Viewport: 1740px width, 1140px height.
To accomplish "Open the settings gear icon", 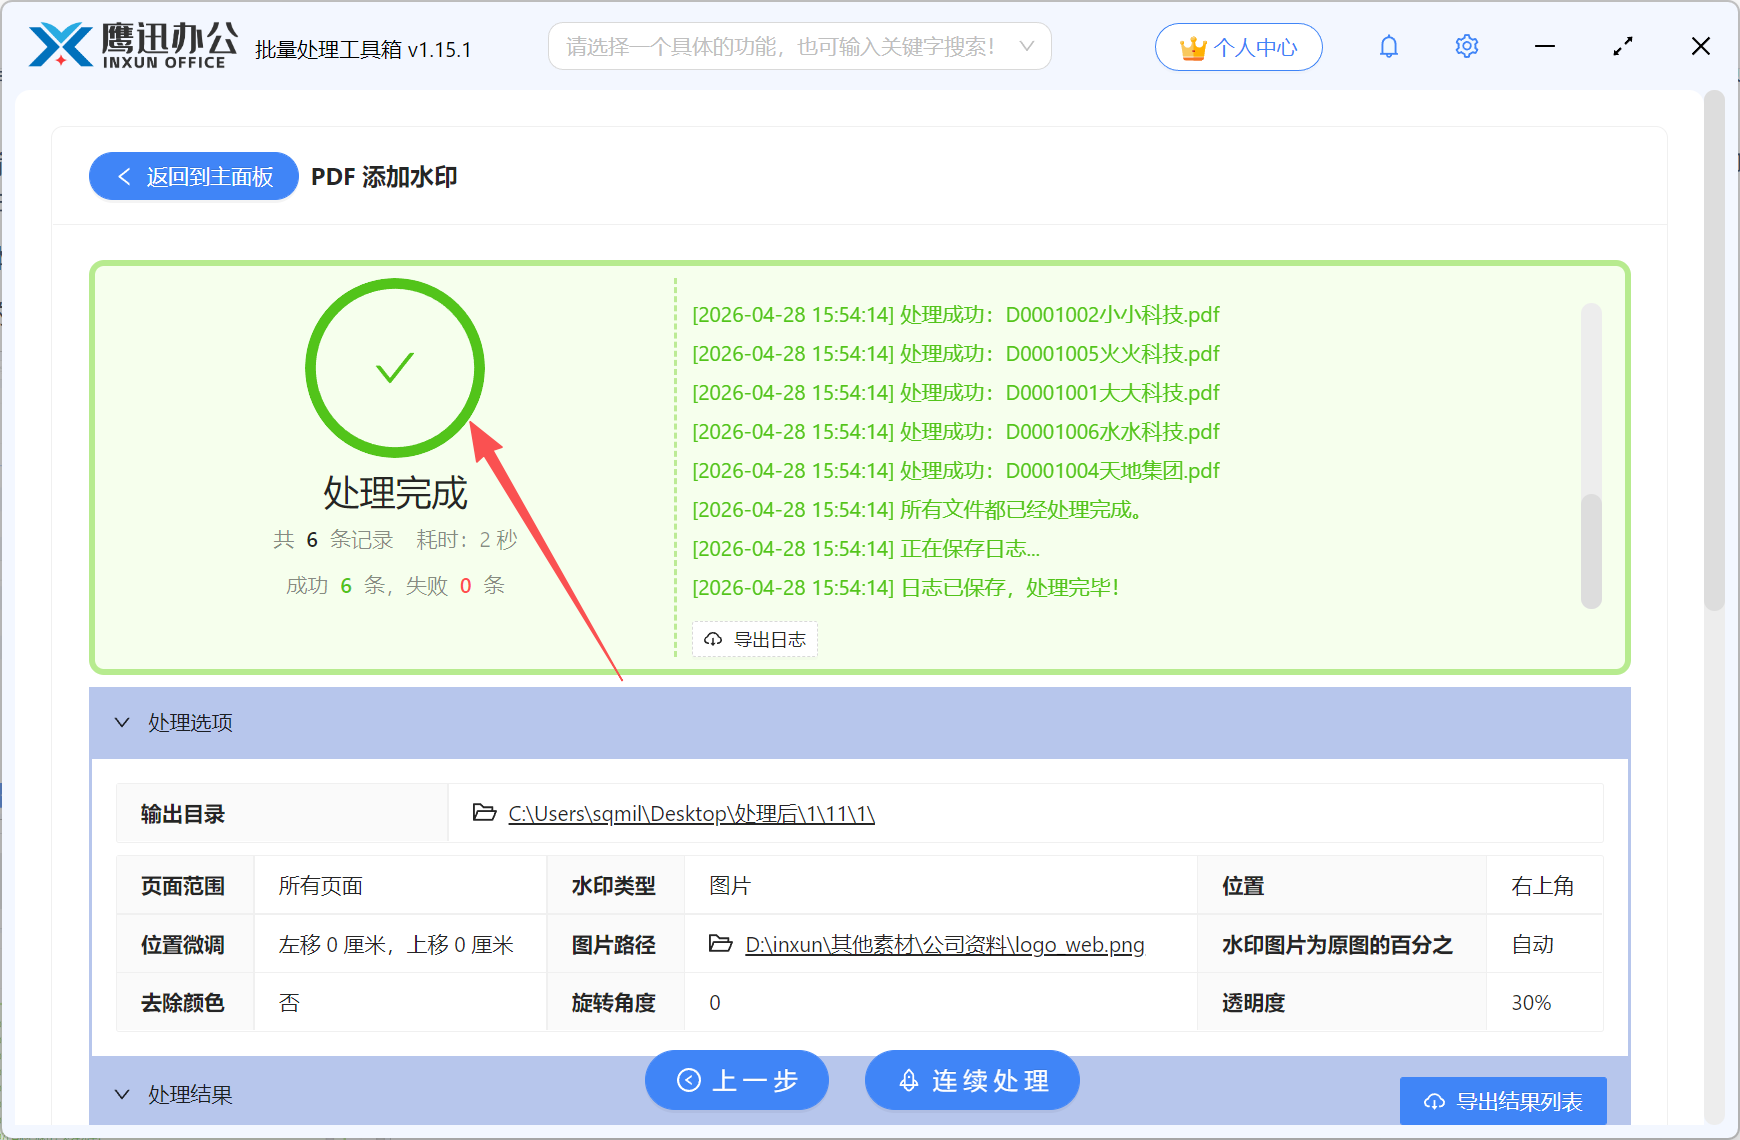I will pyautogui.click(x=1466, y=46).
